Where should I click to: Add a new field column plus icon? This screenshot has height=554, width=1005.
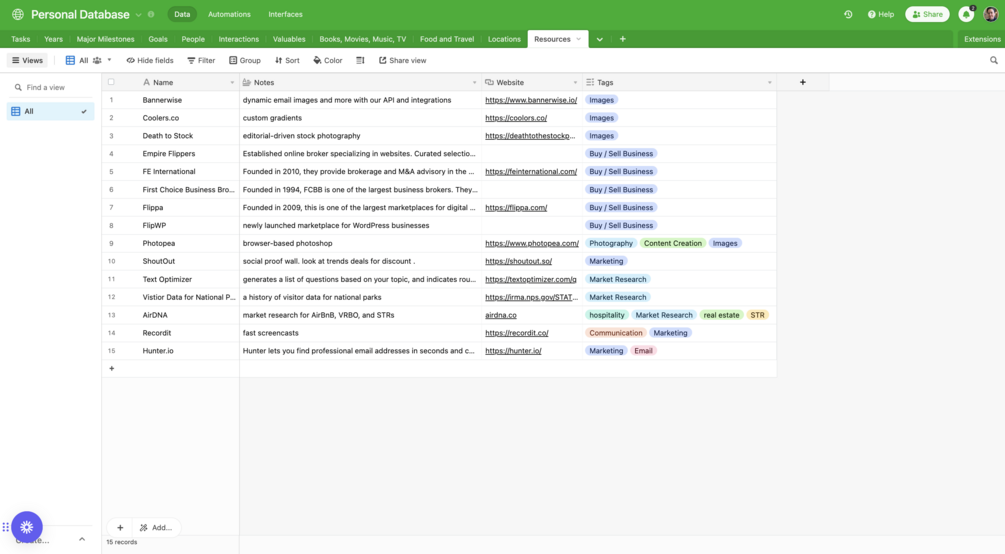pos(802,82)
